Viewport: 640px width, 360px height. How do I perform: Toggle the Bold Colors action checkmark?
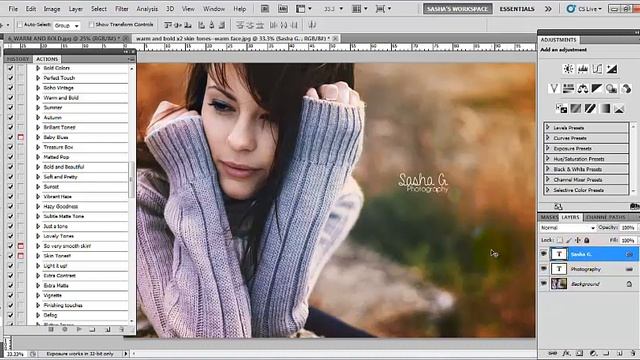click(x=11, y=68)
